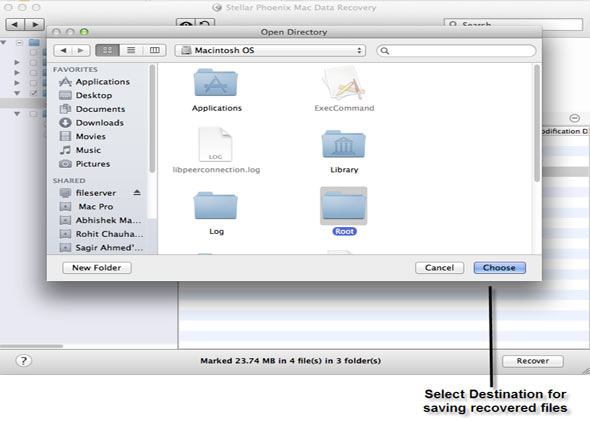Click the Modification Date column header
The image size is (590, 421).
[565, 131]
